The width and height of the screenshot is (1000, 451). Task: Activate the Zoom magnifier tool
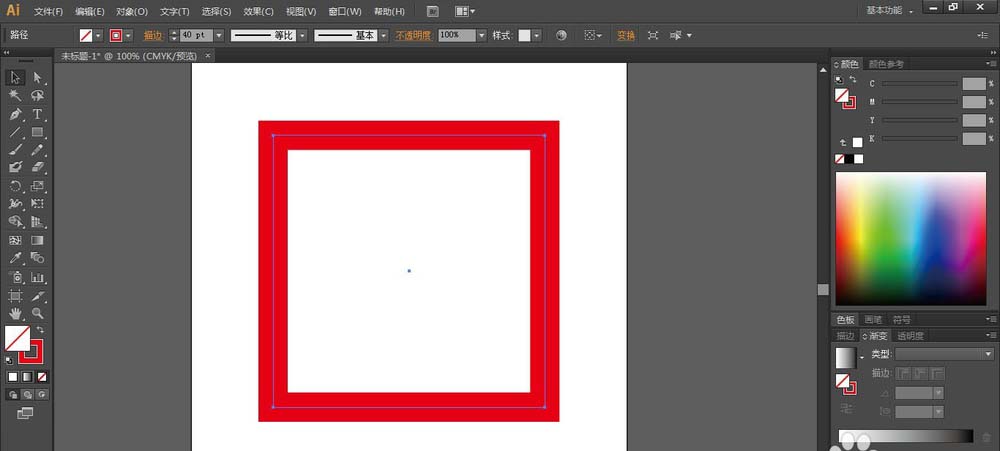(37, 314)
